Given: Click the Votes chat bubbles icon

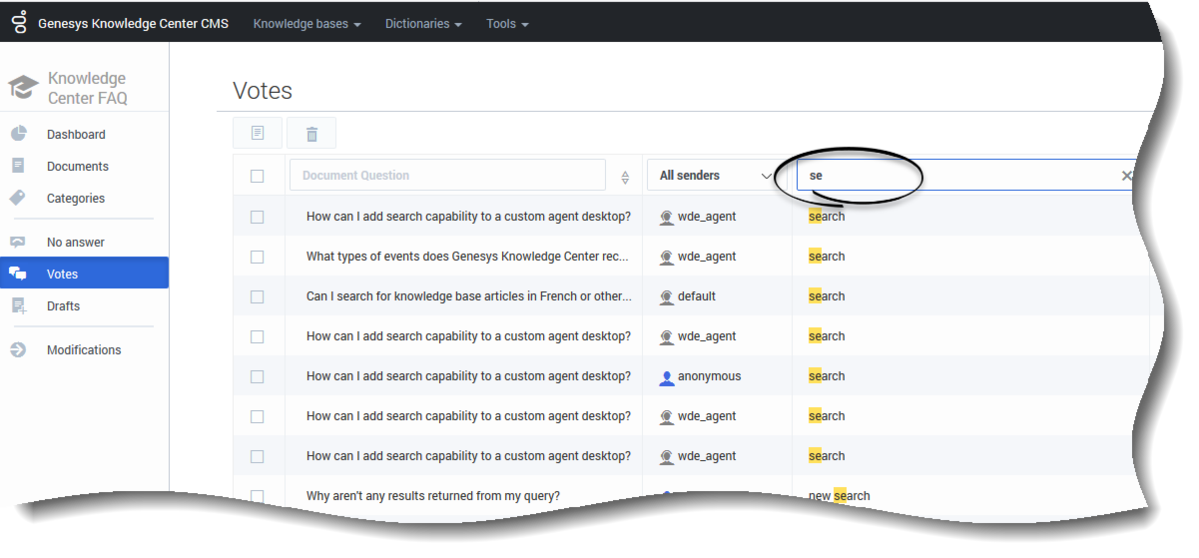Looking at the screenshot, I should click(18, 274).
